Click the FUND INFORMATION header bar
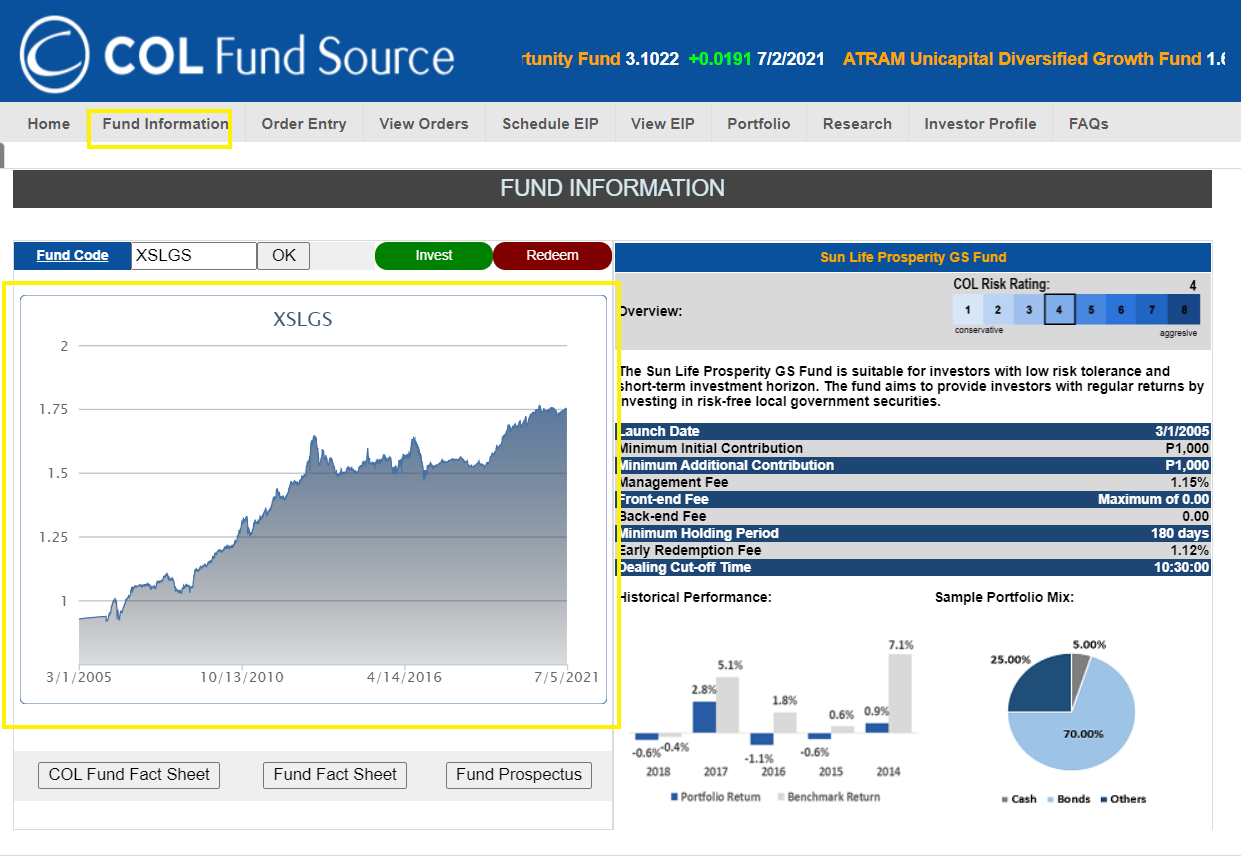This screenshot has width=1241, height=858. coord(612,188)
